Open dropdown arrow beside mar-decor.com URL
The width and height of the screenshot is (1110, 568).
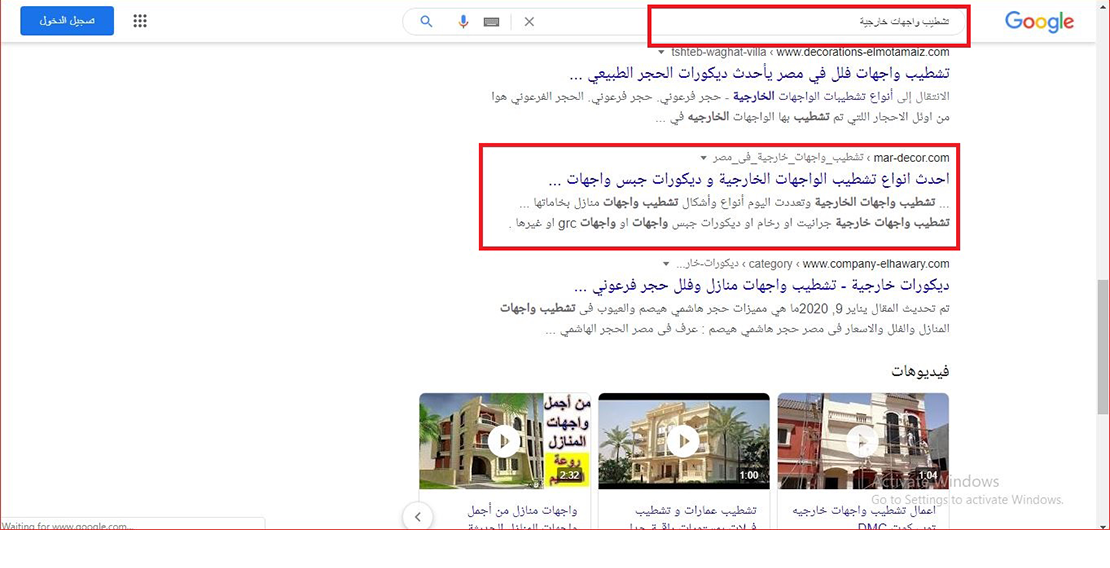[x=703, y=157]
